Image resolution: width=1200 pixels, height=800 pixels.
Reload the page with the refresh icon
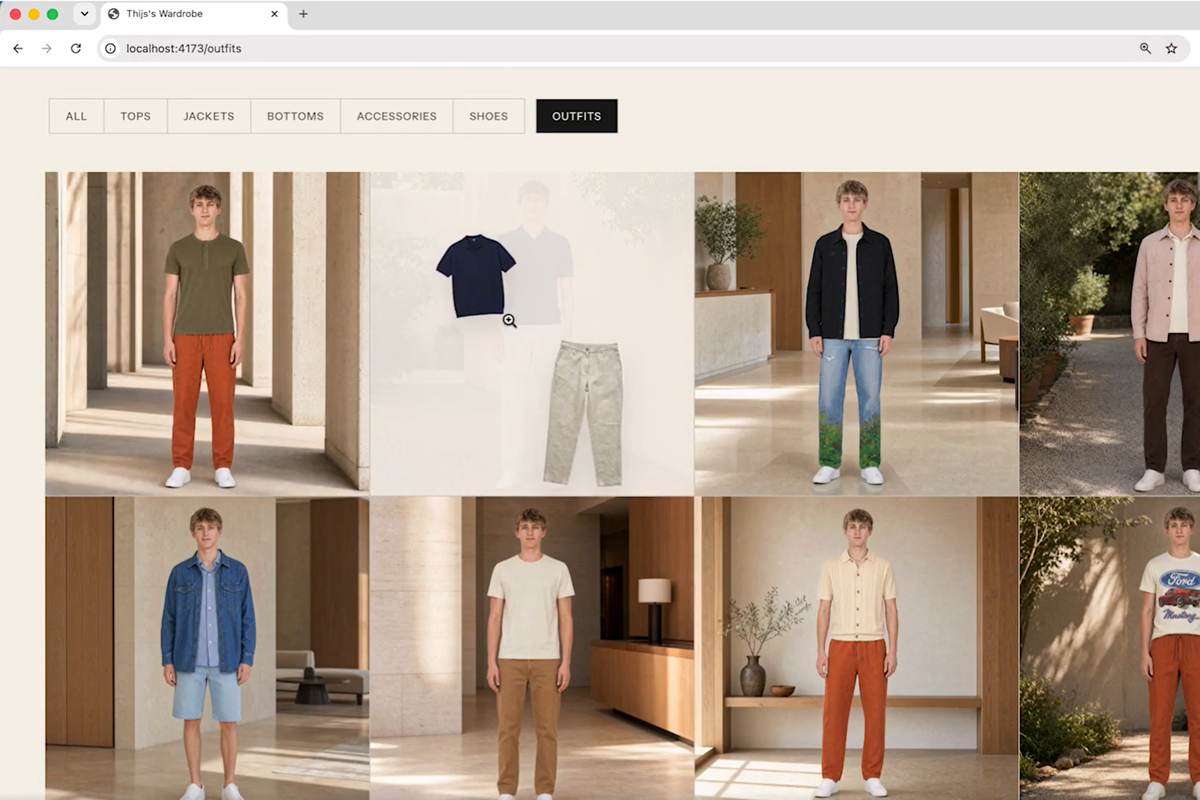[x=76, y=48]
